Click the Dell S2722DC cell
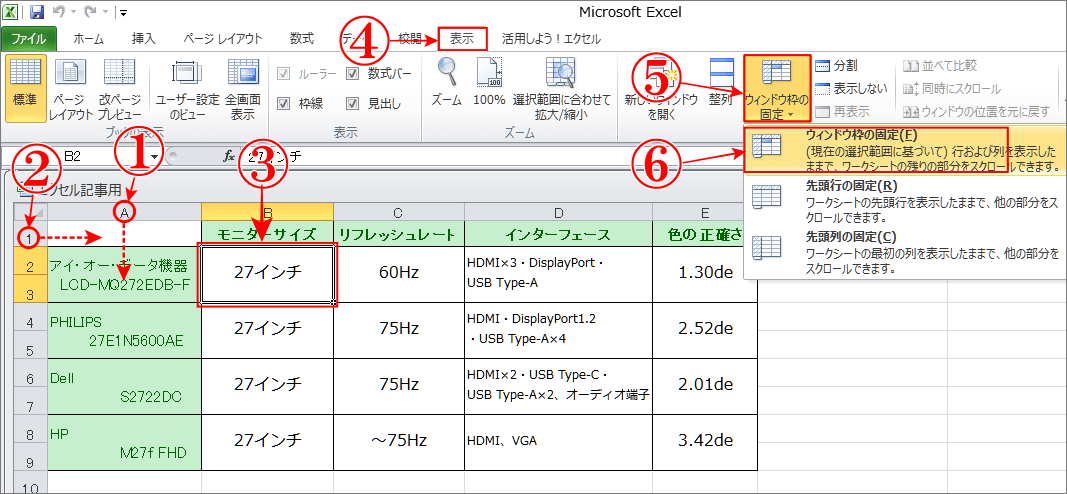 [125, 386]
